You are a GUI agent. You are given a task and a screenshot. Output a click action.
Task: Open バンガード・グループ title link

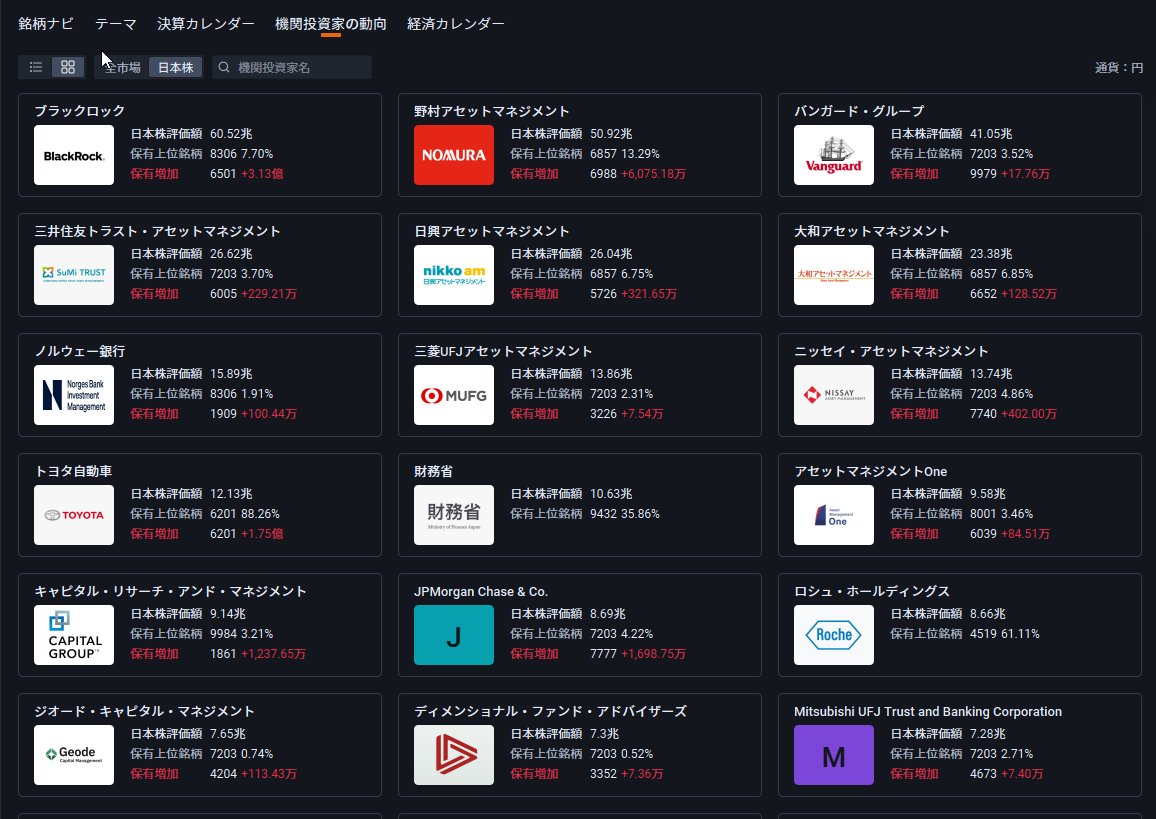tap(859, 111)
